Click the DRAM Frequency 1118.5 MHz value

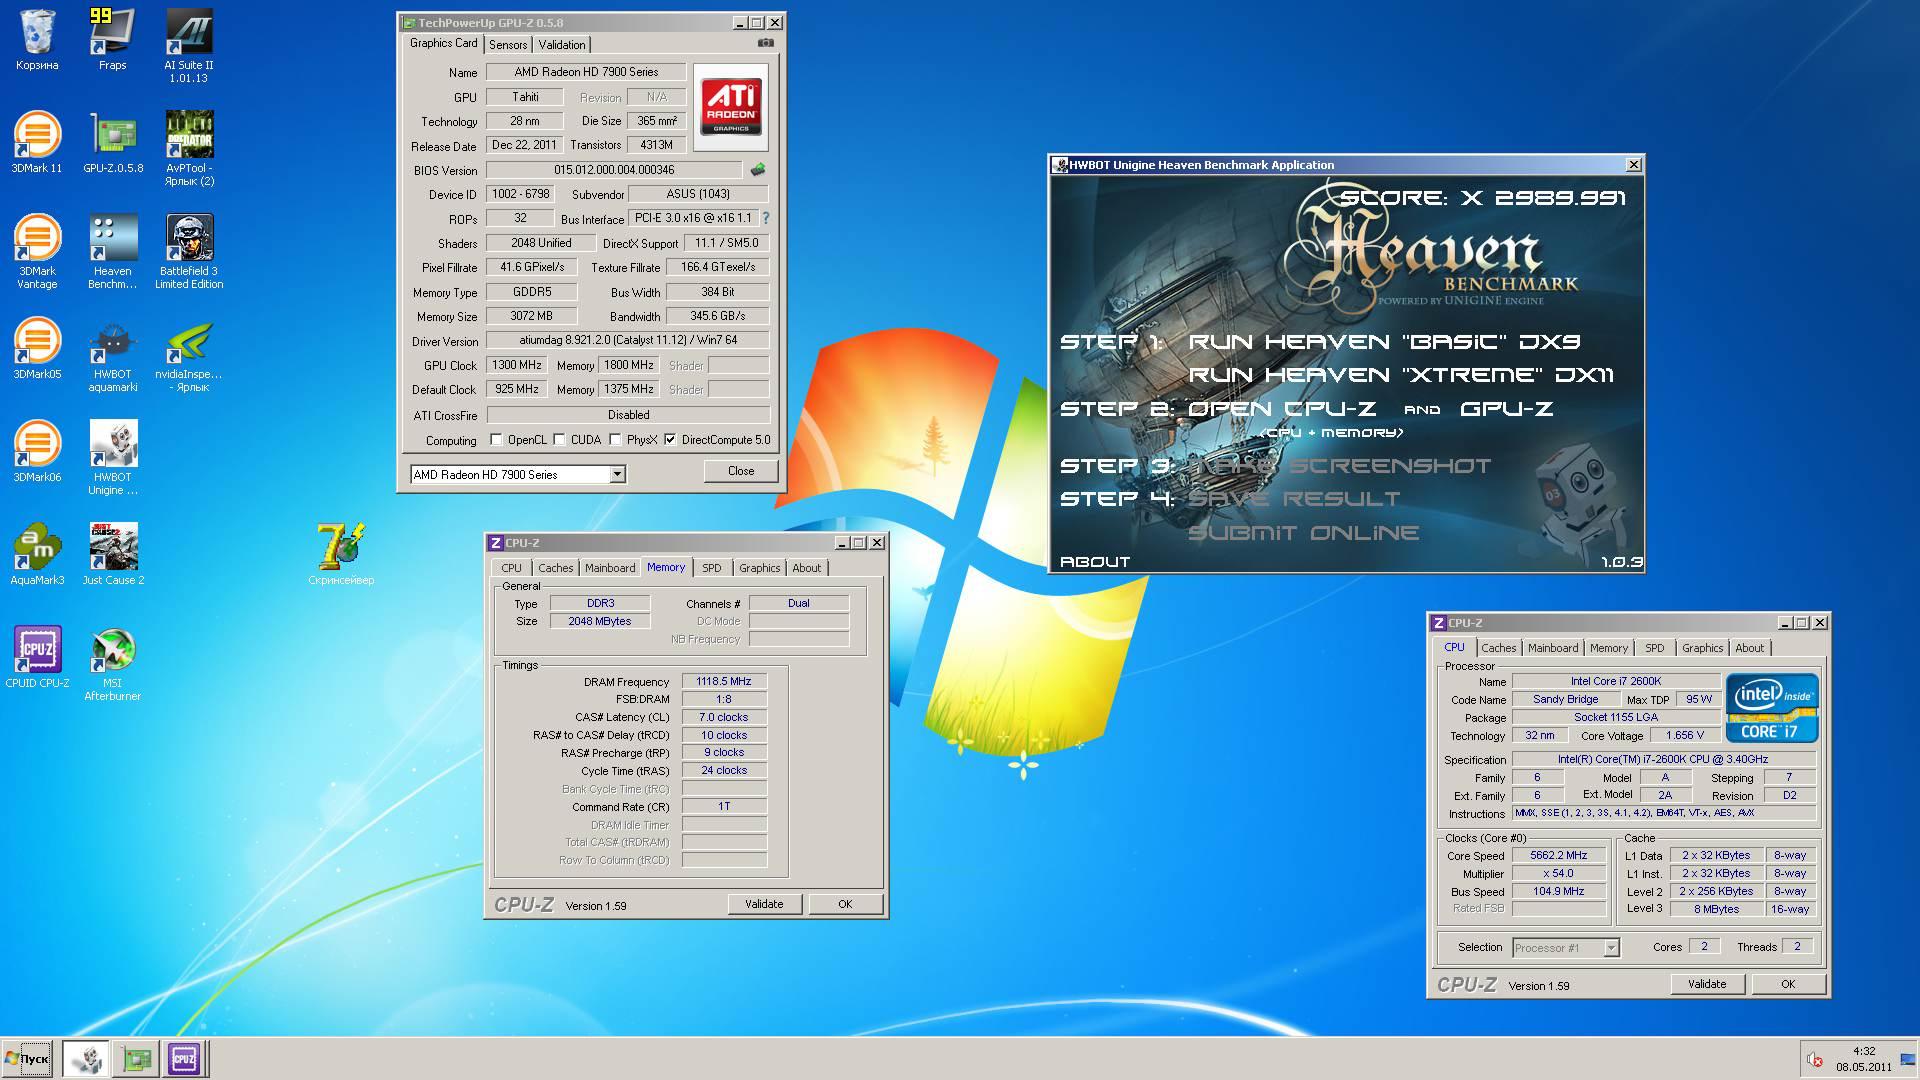click(x=724, y=681)
